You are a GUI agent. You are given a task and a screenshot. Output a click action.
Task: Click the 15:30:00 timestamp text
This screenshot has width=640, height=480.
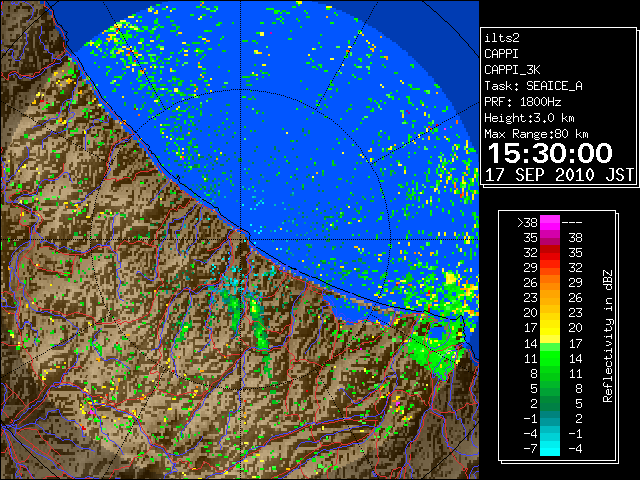[x=550, y=153]
